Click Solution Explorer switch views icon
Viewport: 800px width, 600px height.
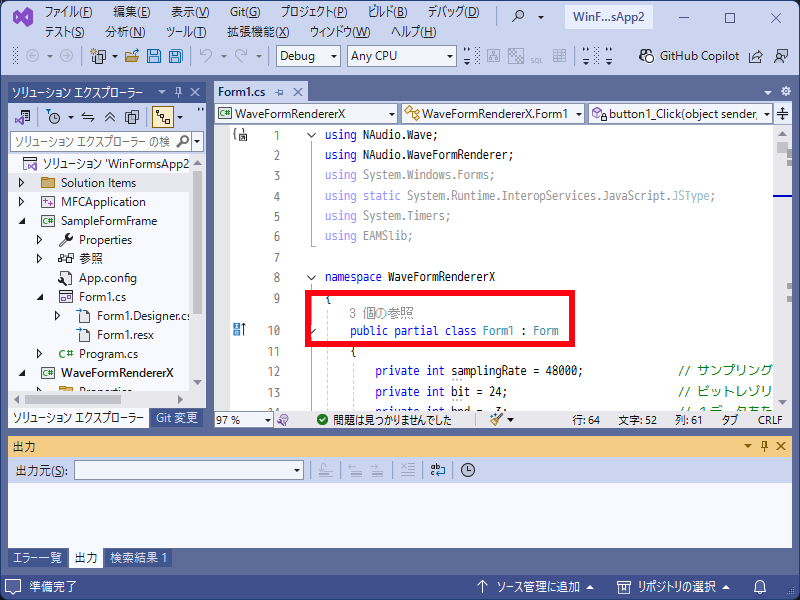23,117
